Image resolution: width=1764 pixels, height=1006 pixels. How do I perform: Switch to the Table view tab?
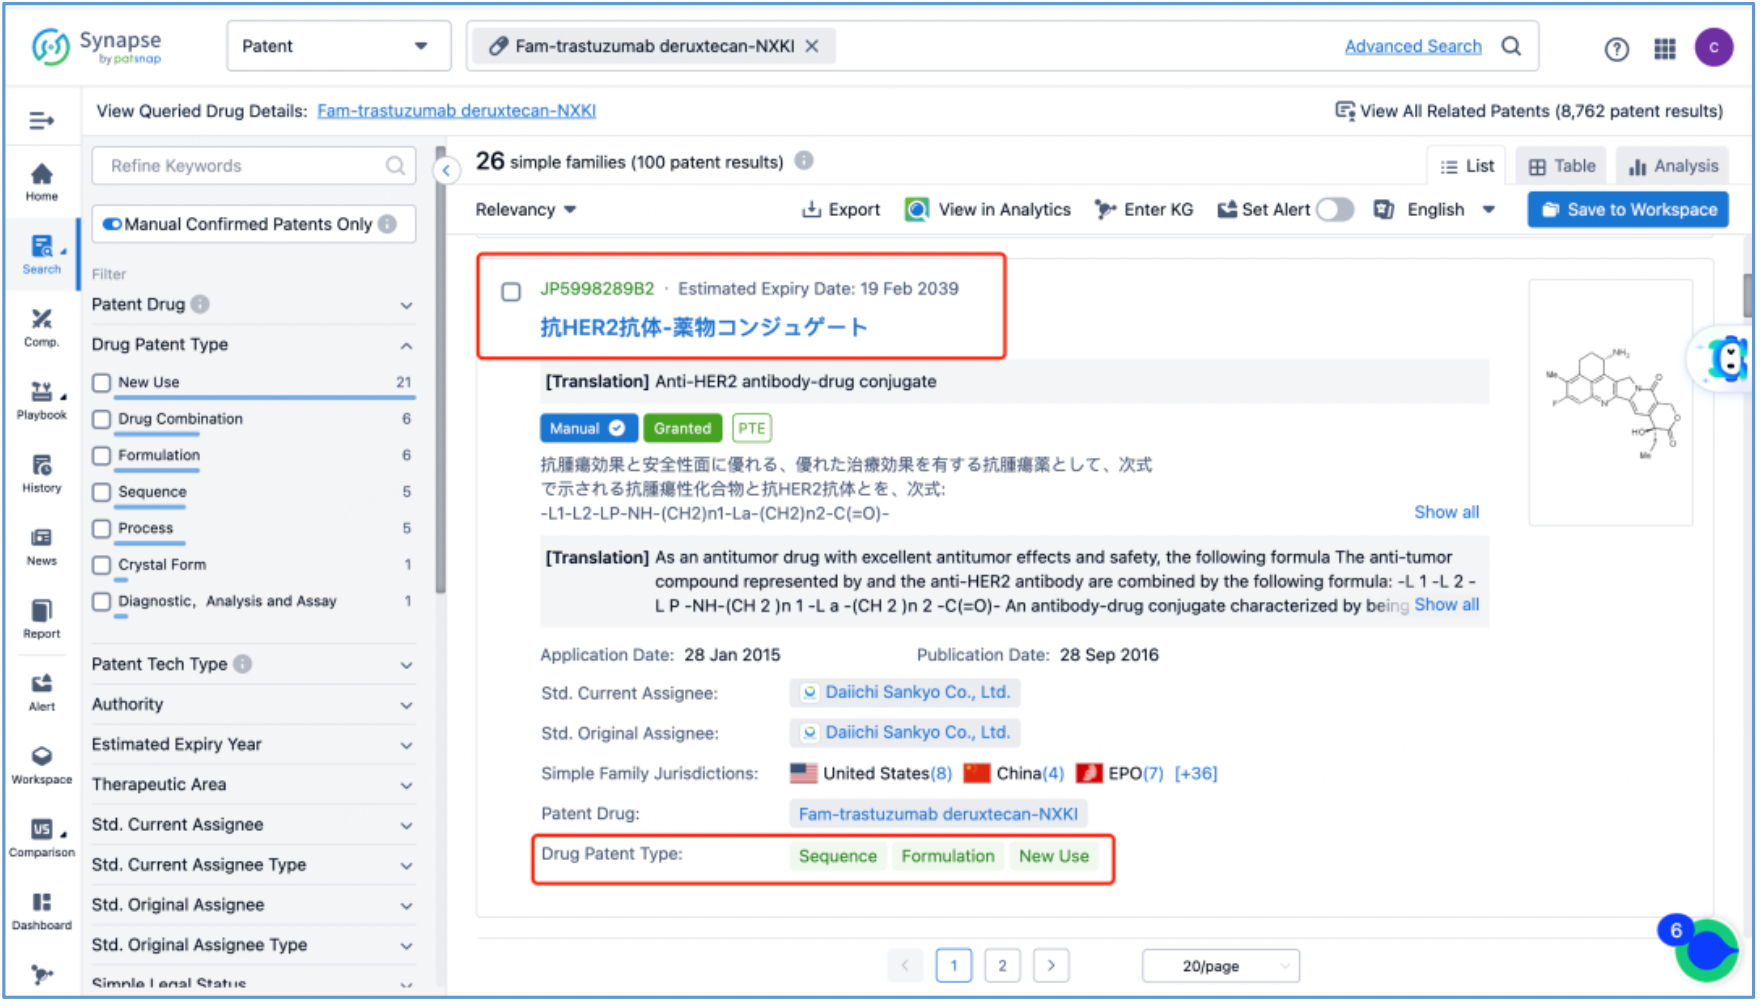click(1562, 166)
